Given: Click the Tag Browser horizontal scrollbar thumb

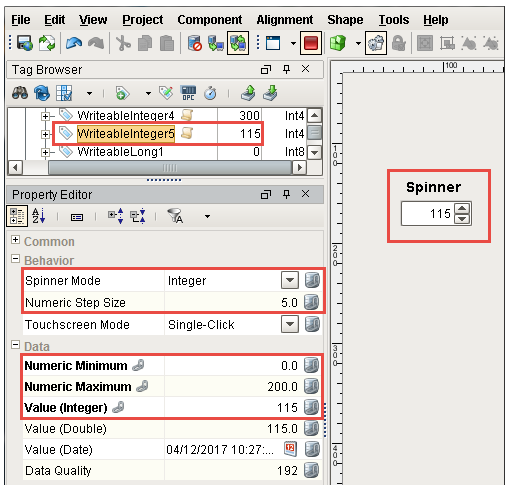Looking at the screenshot, I should click(170, 167).
